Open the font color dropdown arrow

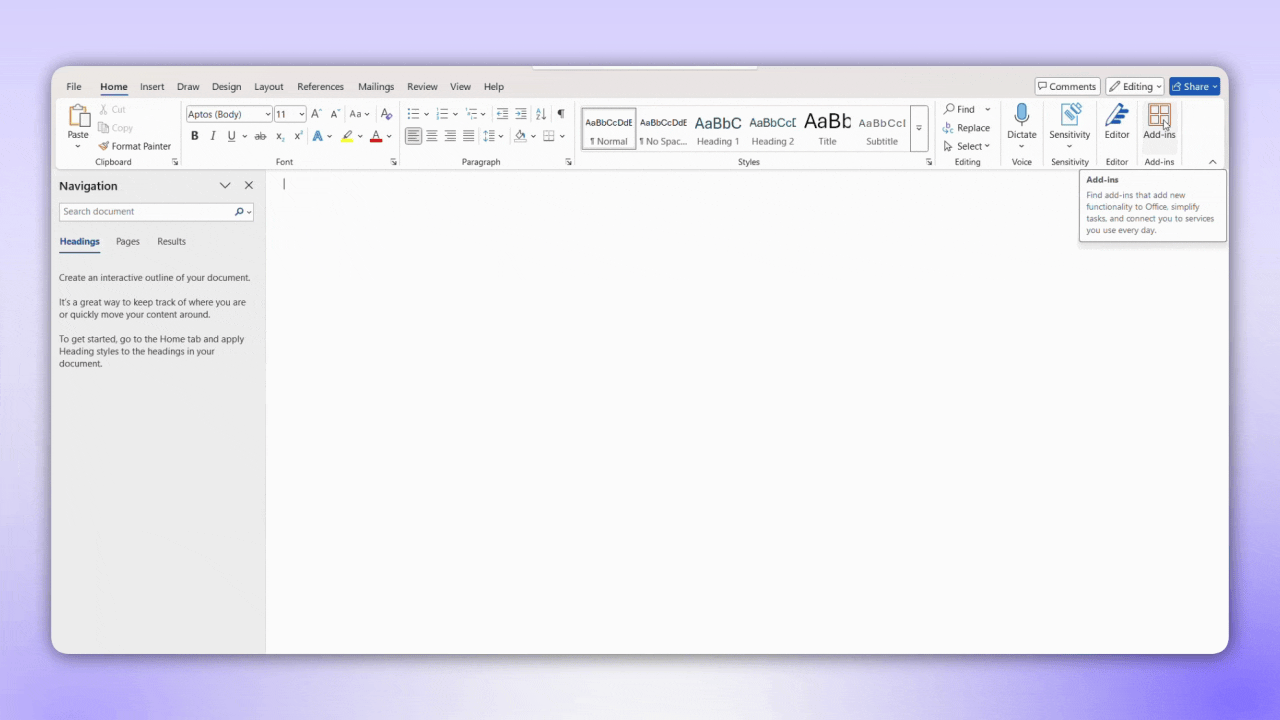pyautogui.click(x=391, y=136)
